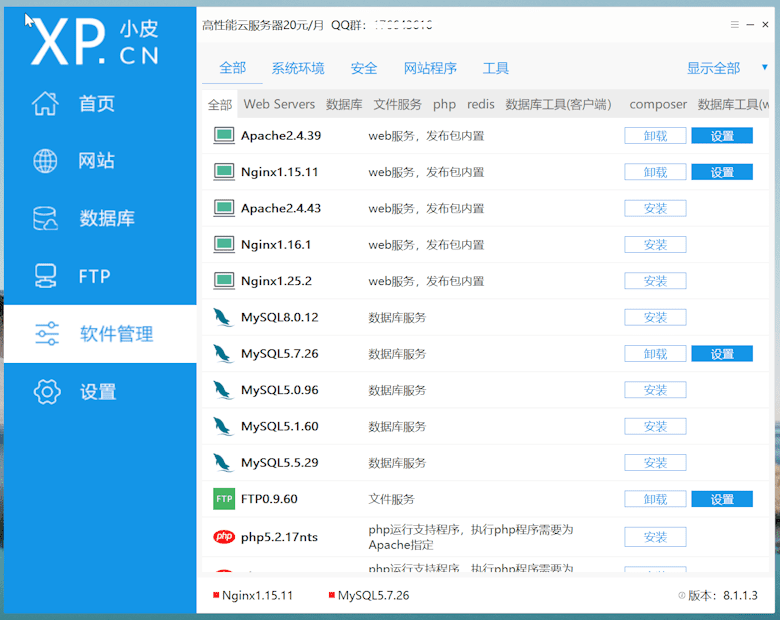The image size is (780, 620).
Task: Open 设置 for Nginx1.15.11
Action: point(722,172)
